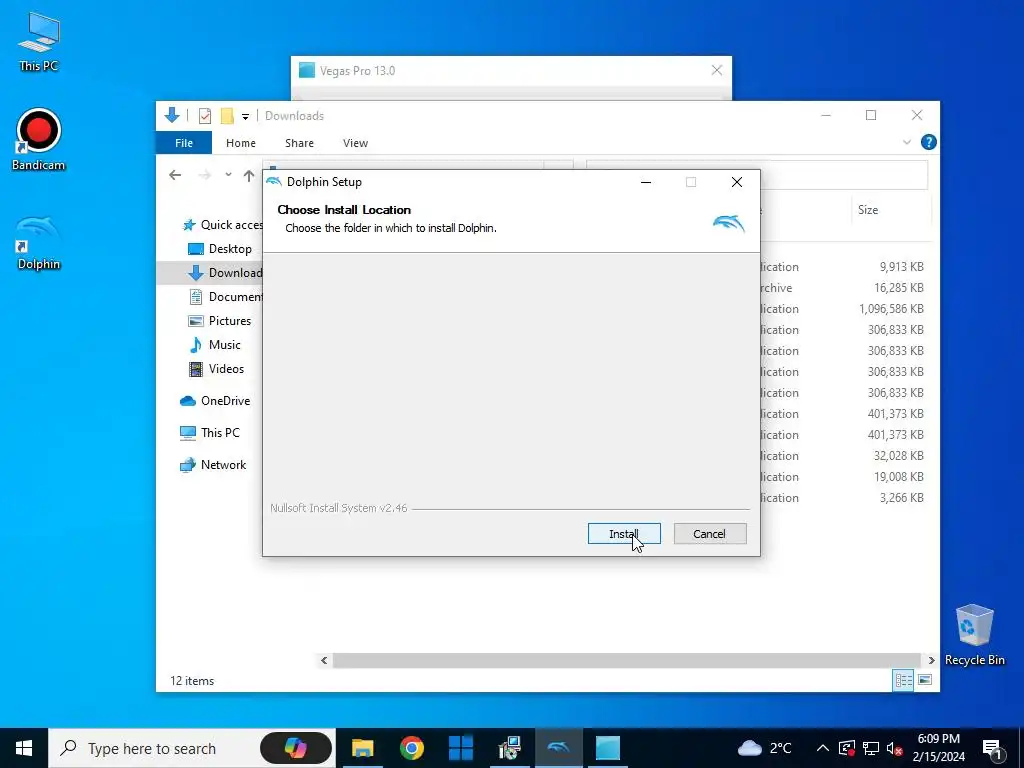Open the Home ribbon tab

click(x=241, y=143)
